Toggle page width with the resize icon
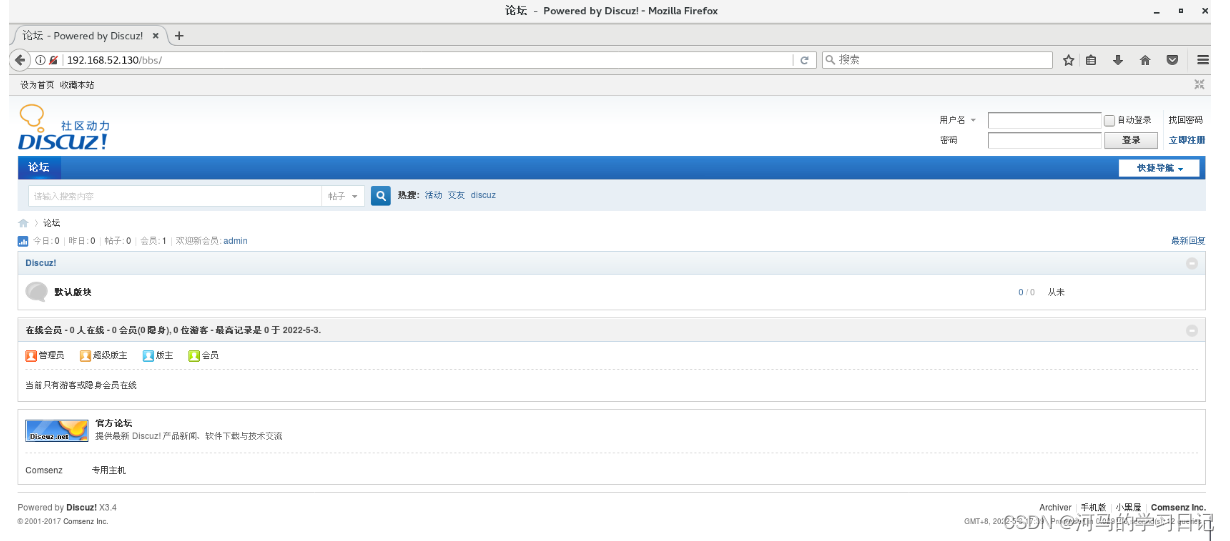Screen dimensions: 1230x541 1199,85
